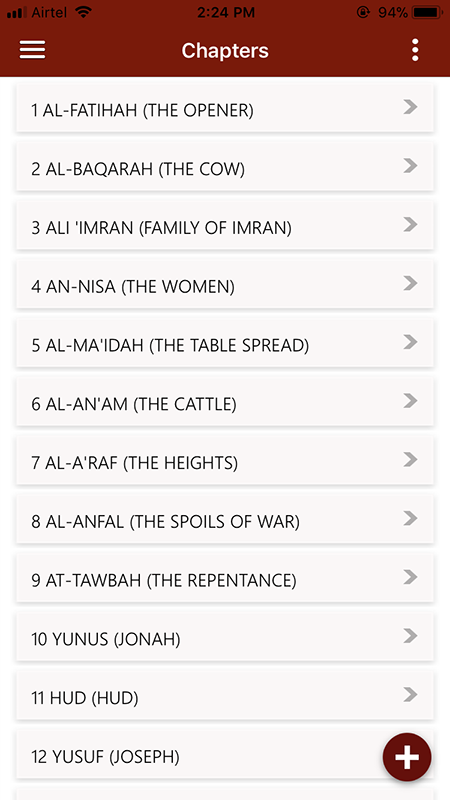The width and height of the screenshot is (450, 800).
Task: Select 6 Al-An'am (The Cattle)
Action: point(225,402)
